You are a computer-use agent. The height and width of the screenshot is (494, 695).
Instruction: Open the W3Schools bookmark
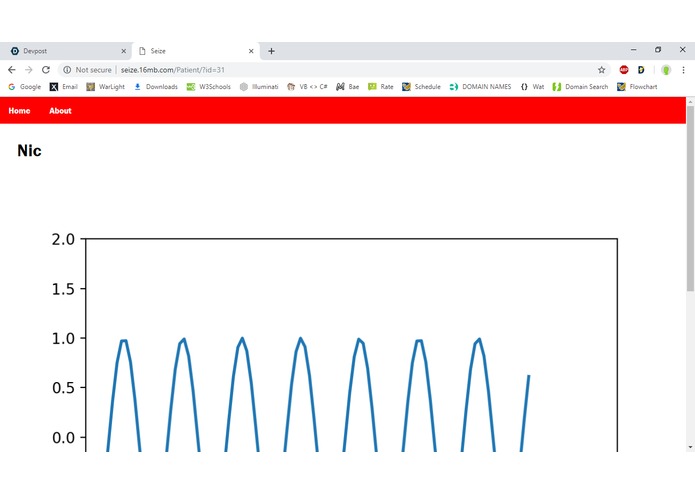(x=209, y=87)
